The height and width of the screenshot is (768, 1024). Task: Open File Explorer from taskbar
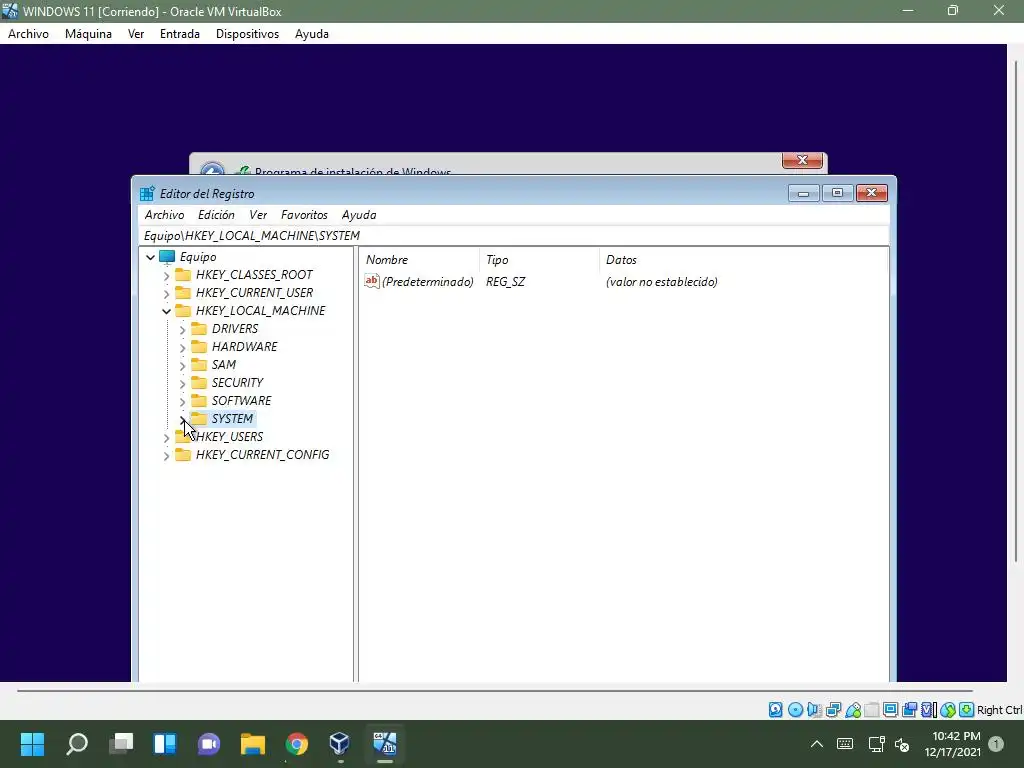point(253,744)
